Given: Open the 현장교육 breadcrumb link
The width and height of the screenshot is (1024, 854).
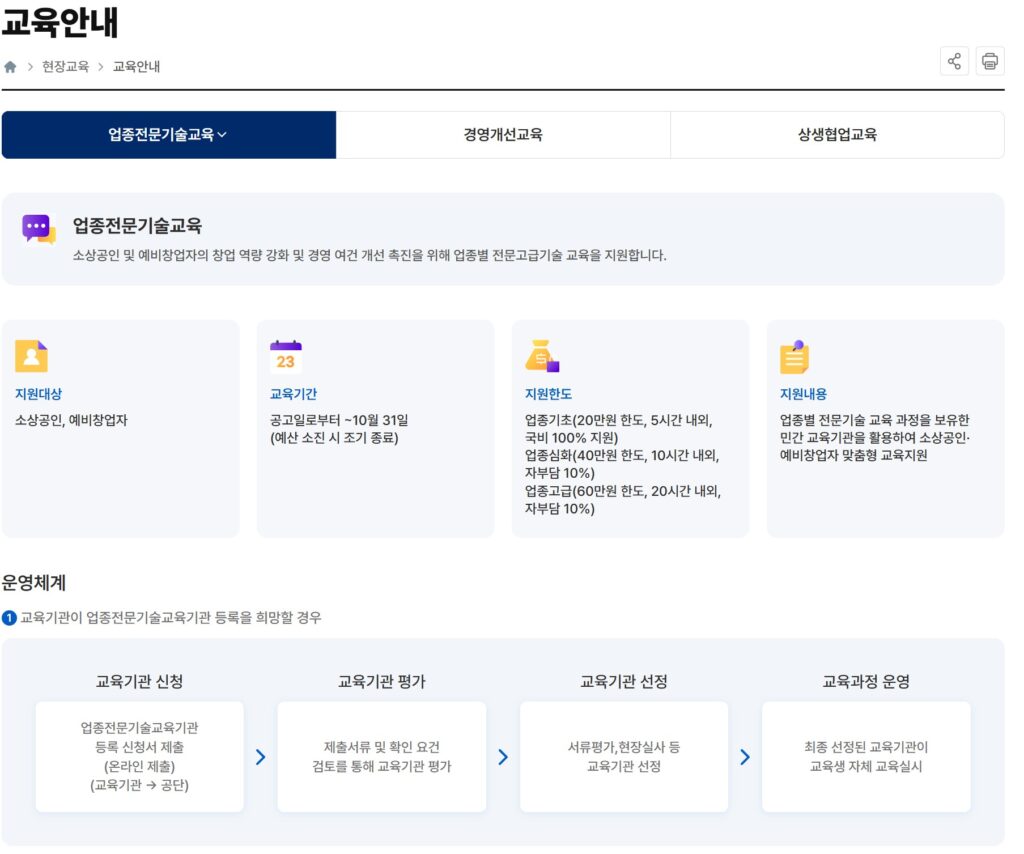Looking at the screenshot, I should coord(65,67).
